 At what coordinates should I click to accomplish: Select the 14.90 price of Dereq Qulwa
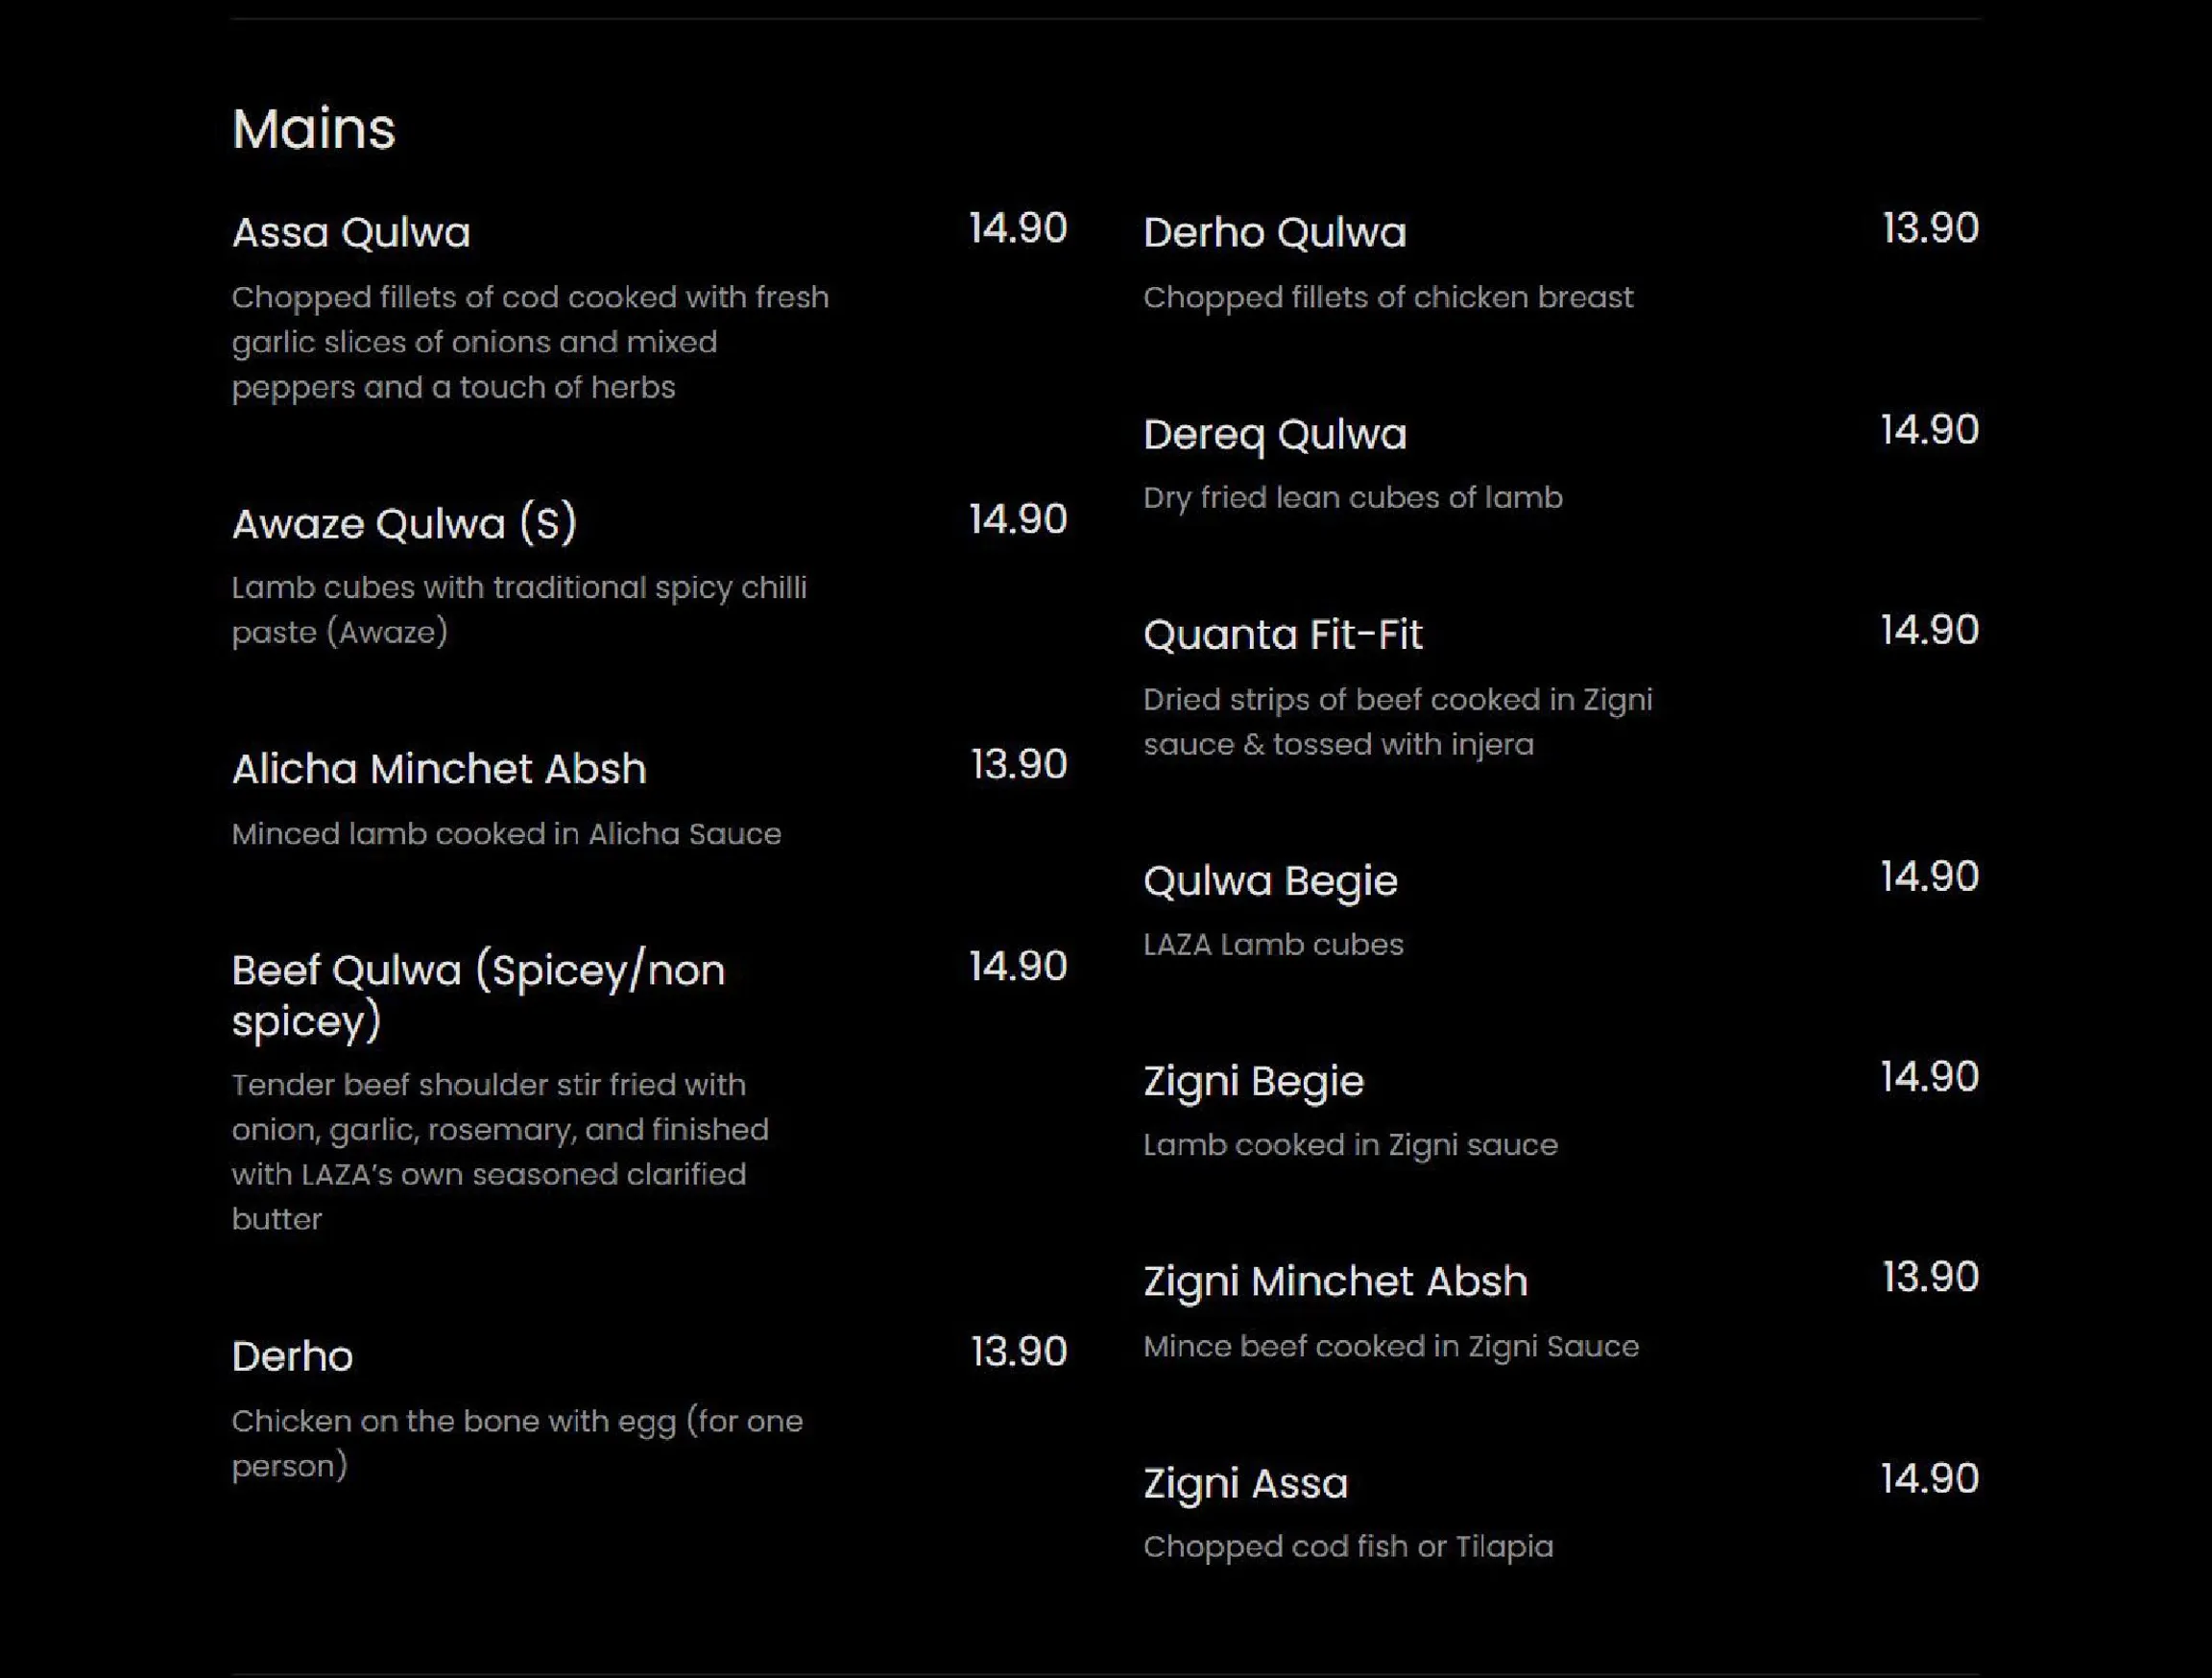tap(1929, 430)
